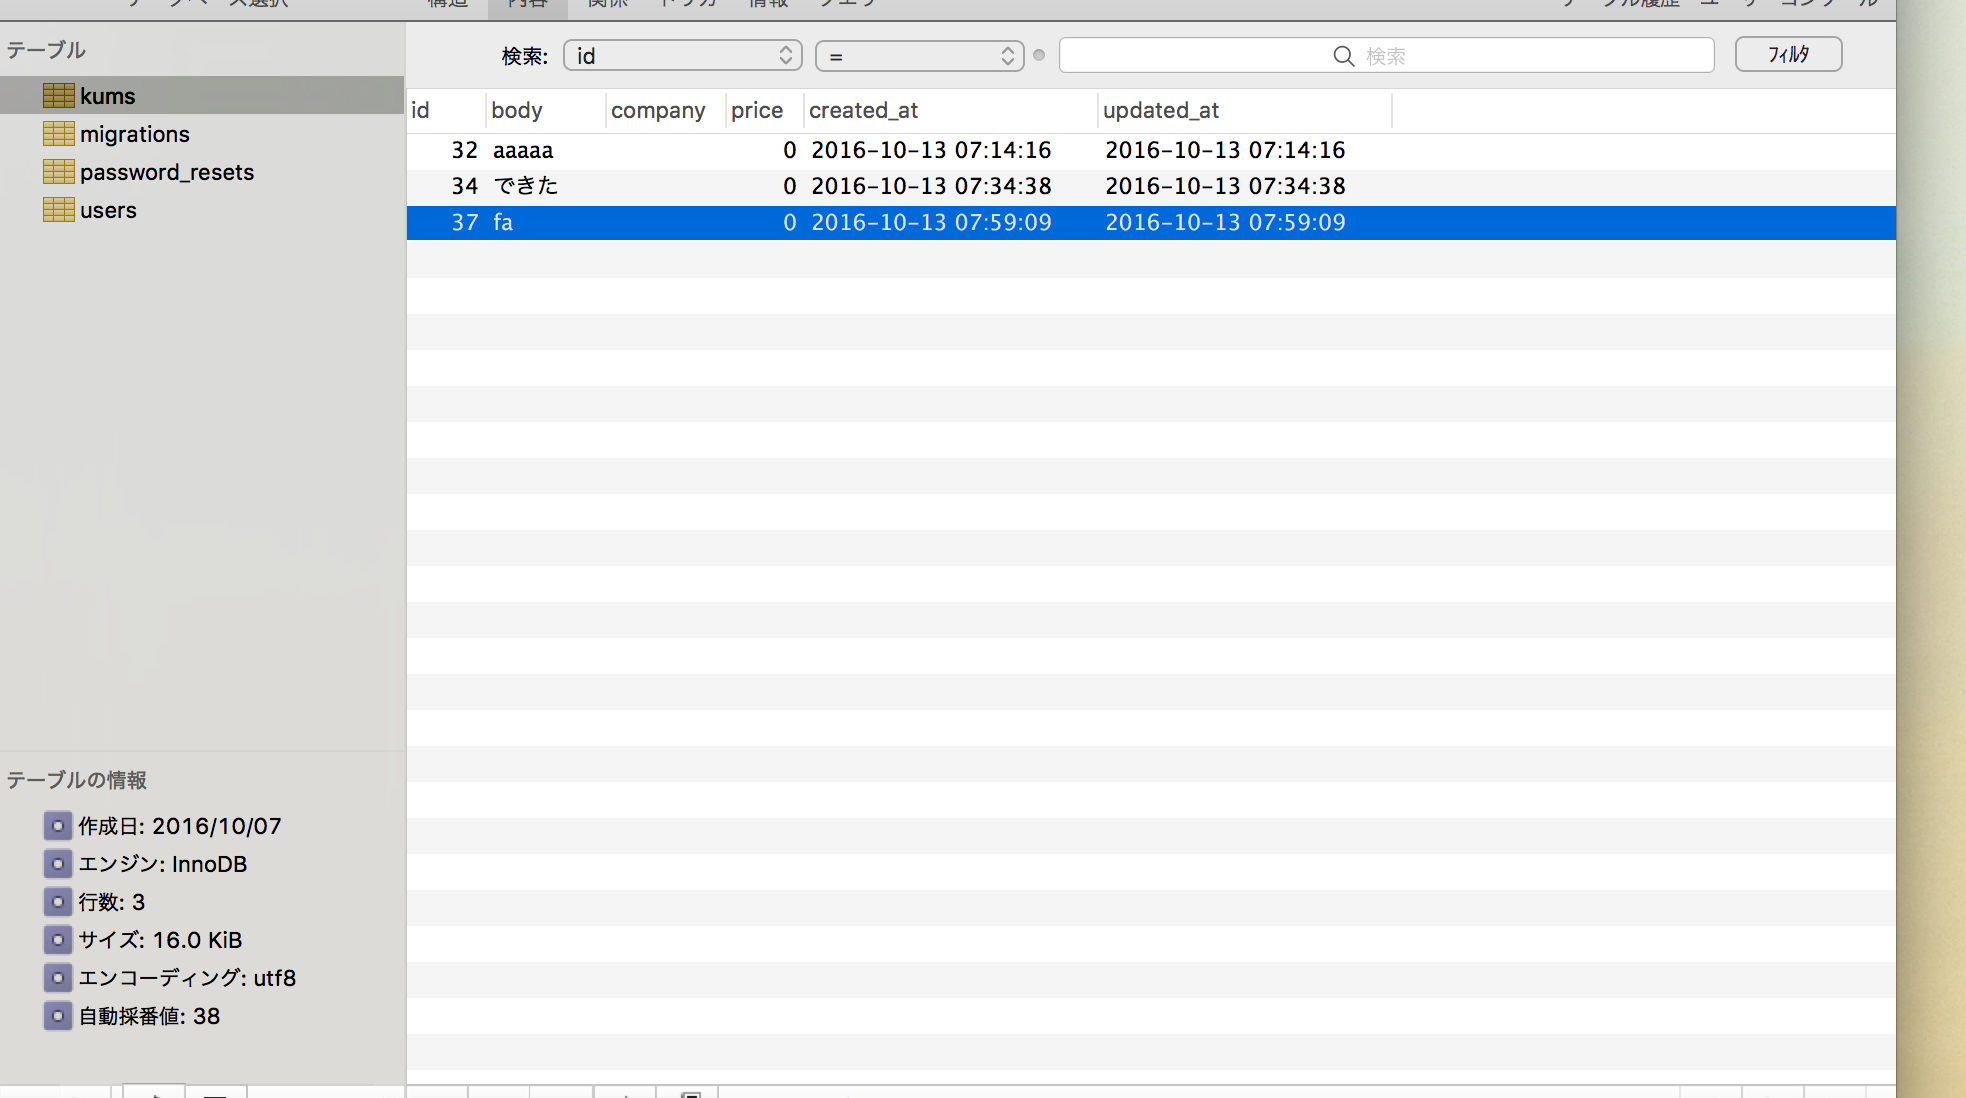Screen dimensions: 1966x1098
Task: Sort rows by the created_at column header
Action: [863, 110]
